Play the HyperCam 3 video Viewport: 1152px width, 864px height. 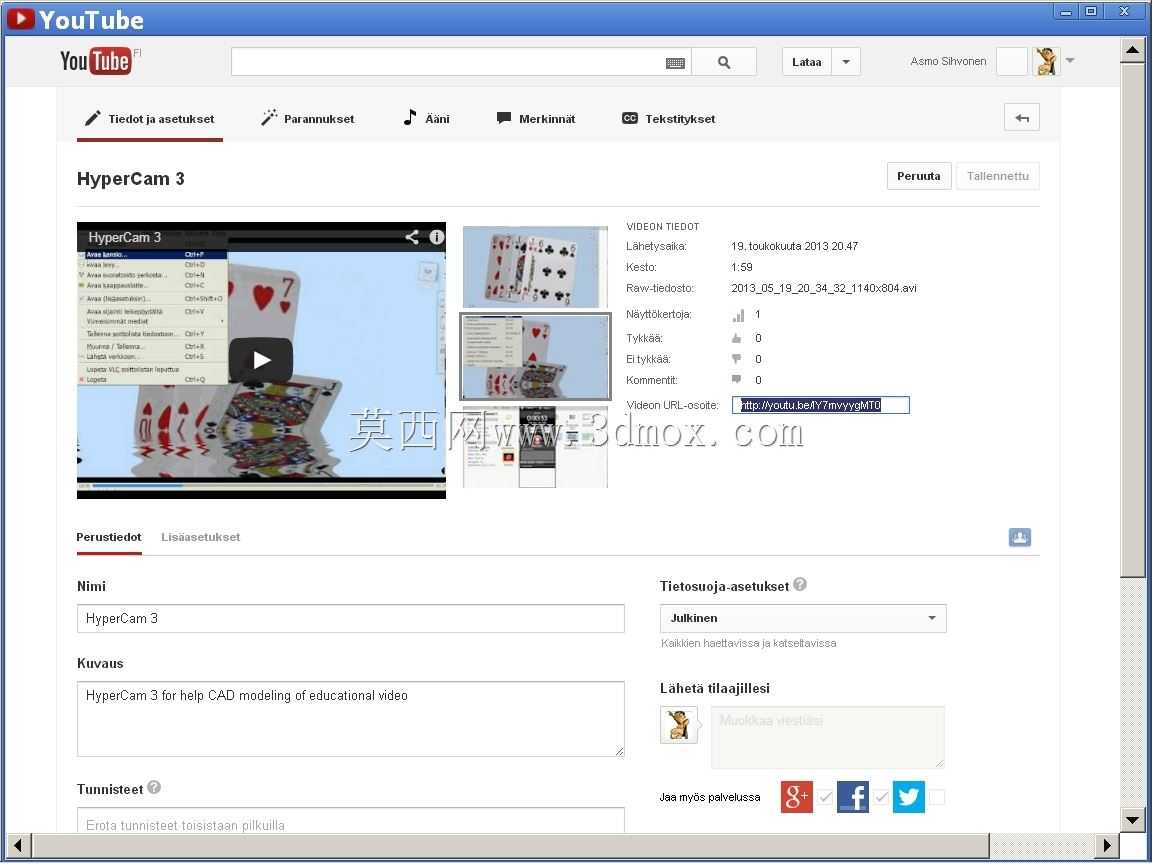point(261,360)
